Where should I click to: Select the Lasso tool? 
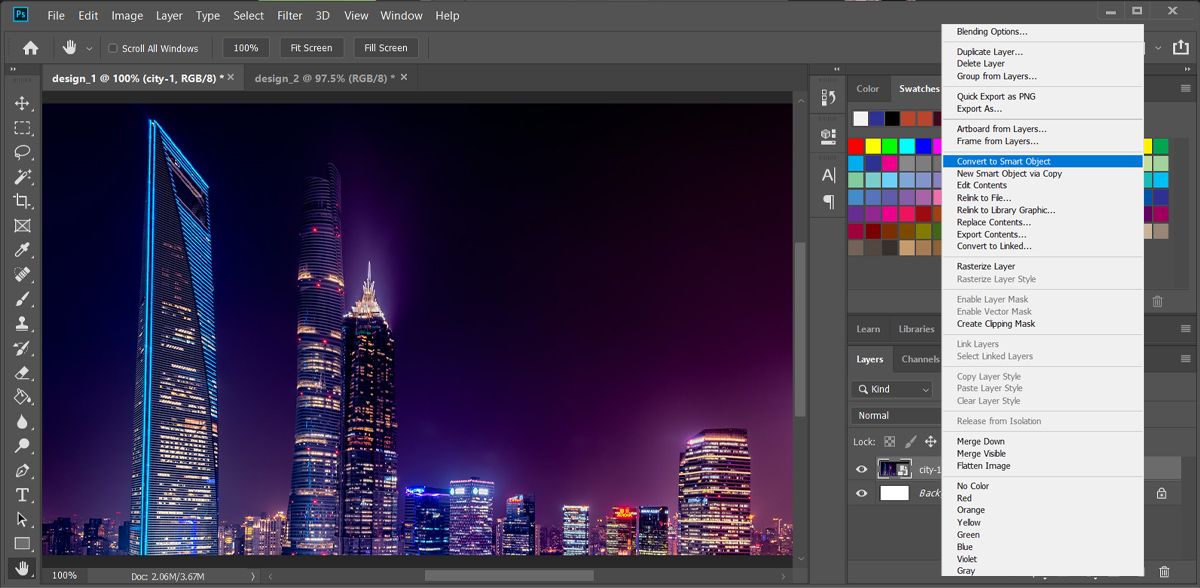(x=22, y=152)
